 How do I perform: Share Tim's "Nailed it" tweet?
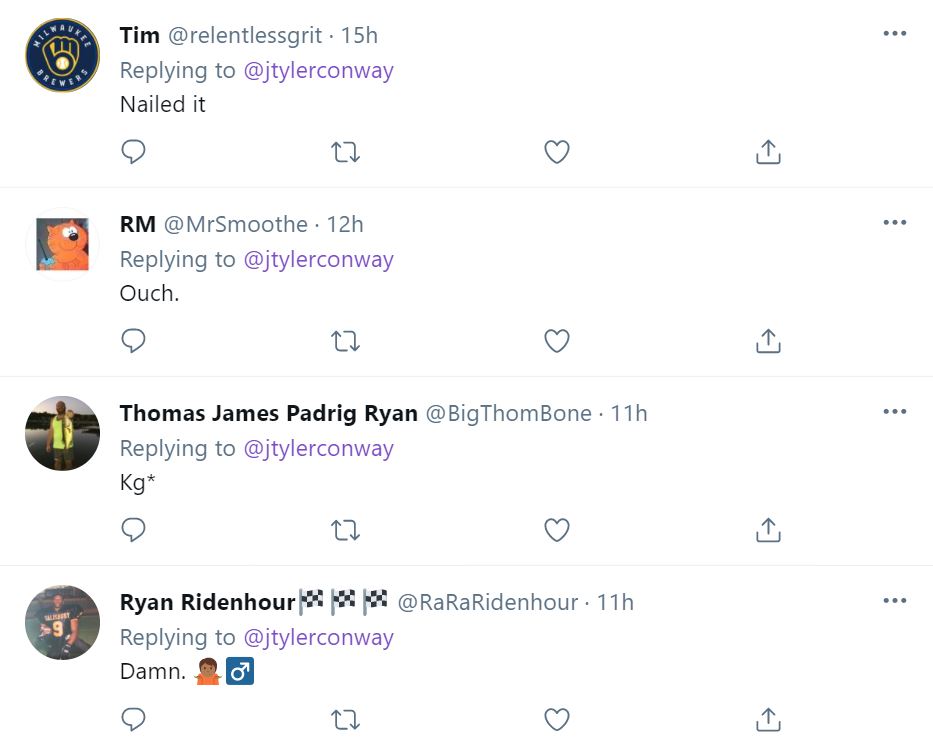pyautogui.click(x=768, y=152)
